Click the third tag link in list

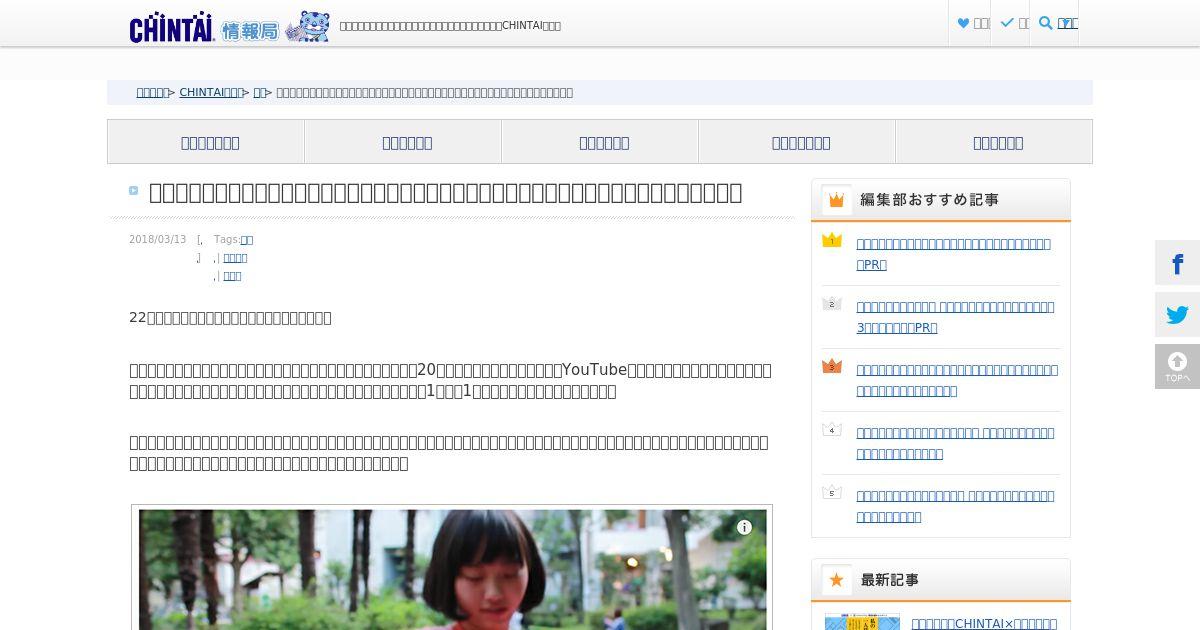tap(232, 276)
